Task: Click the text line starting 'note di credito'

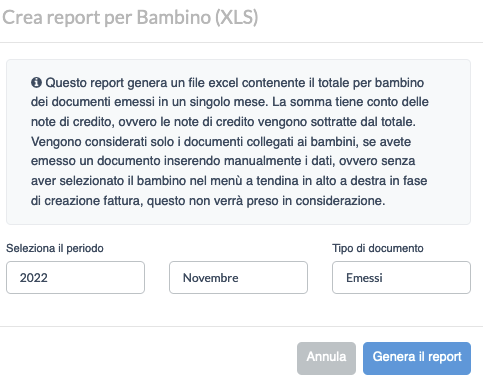Action: (223, 122)
